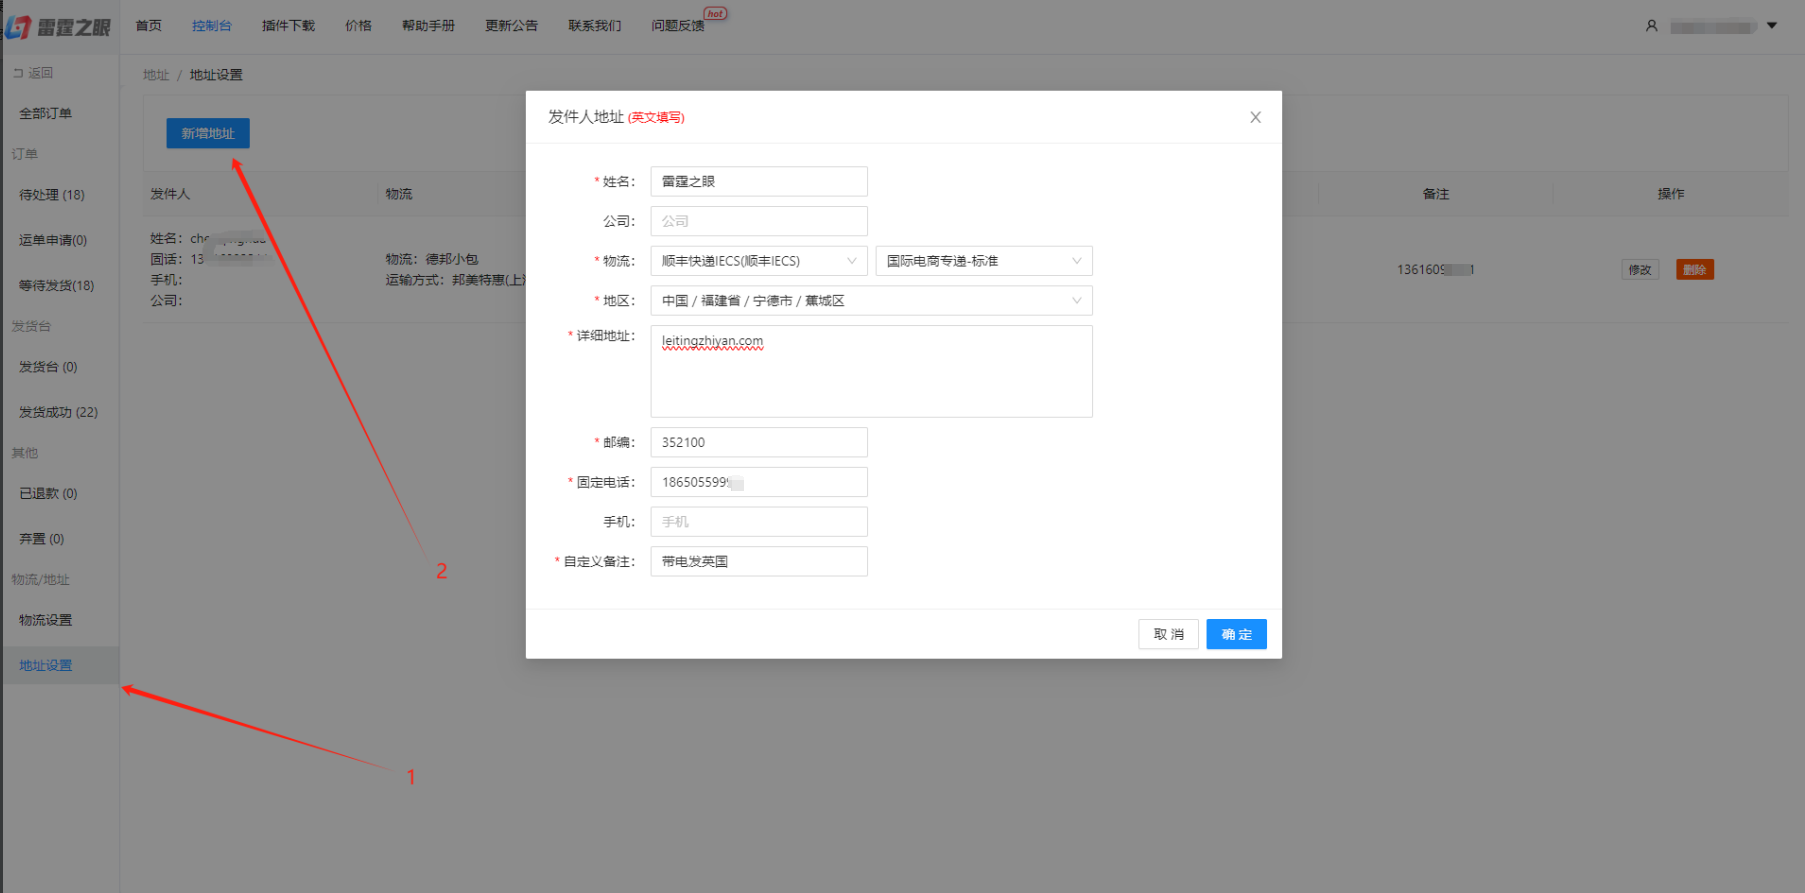Viewport: 1805px width, 893px height.
Task: Click the 详细地址 text area
Action: pyautogui.click(x=871, y=371)
